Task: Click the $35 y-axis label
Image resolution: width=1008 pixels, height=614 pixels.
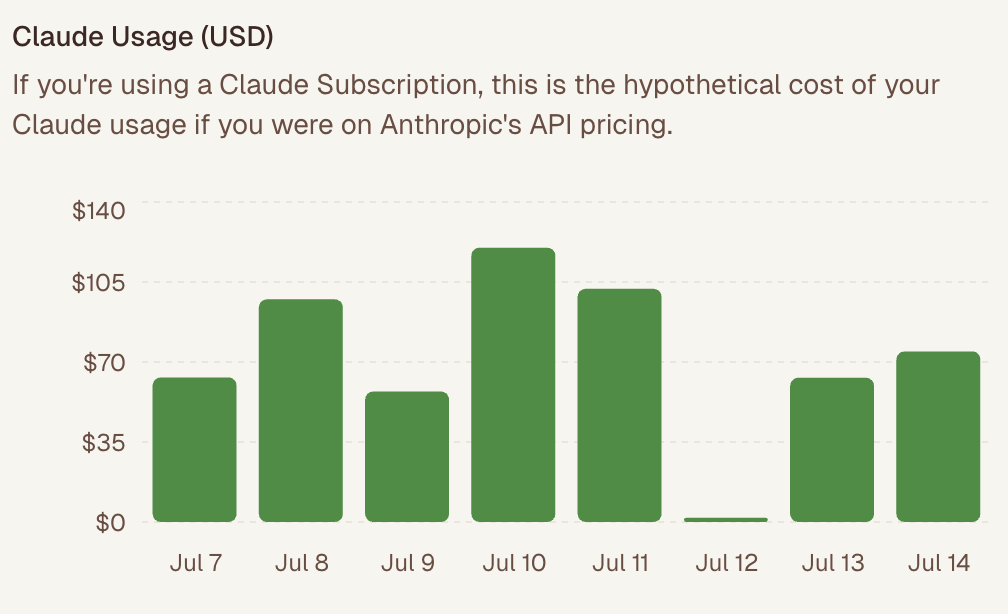Action: (x=102, y=442)
